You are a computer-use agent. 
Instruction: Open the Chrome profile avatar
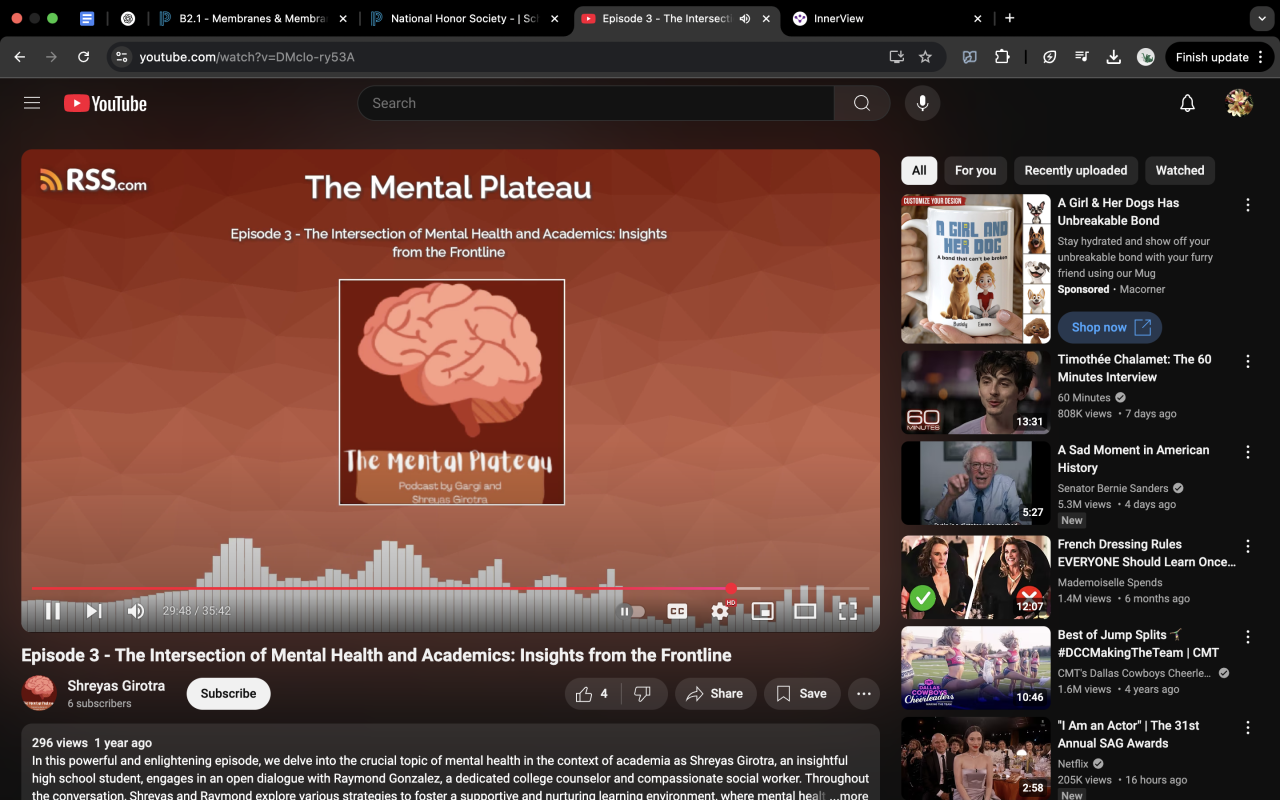point(1146,57)
